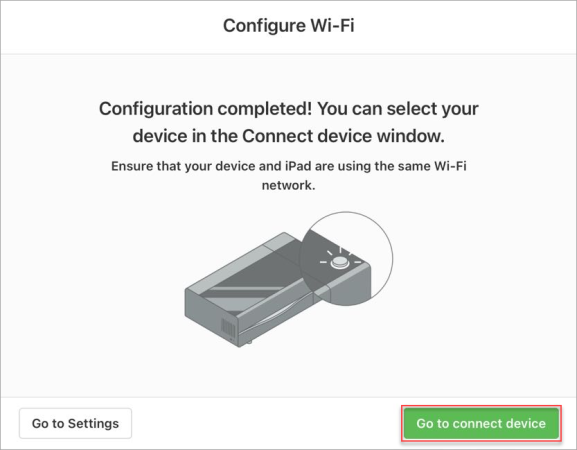
Task: Click the Configure Wi-Fi dialog title
Action: point(288,26)
